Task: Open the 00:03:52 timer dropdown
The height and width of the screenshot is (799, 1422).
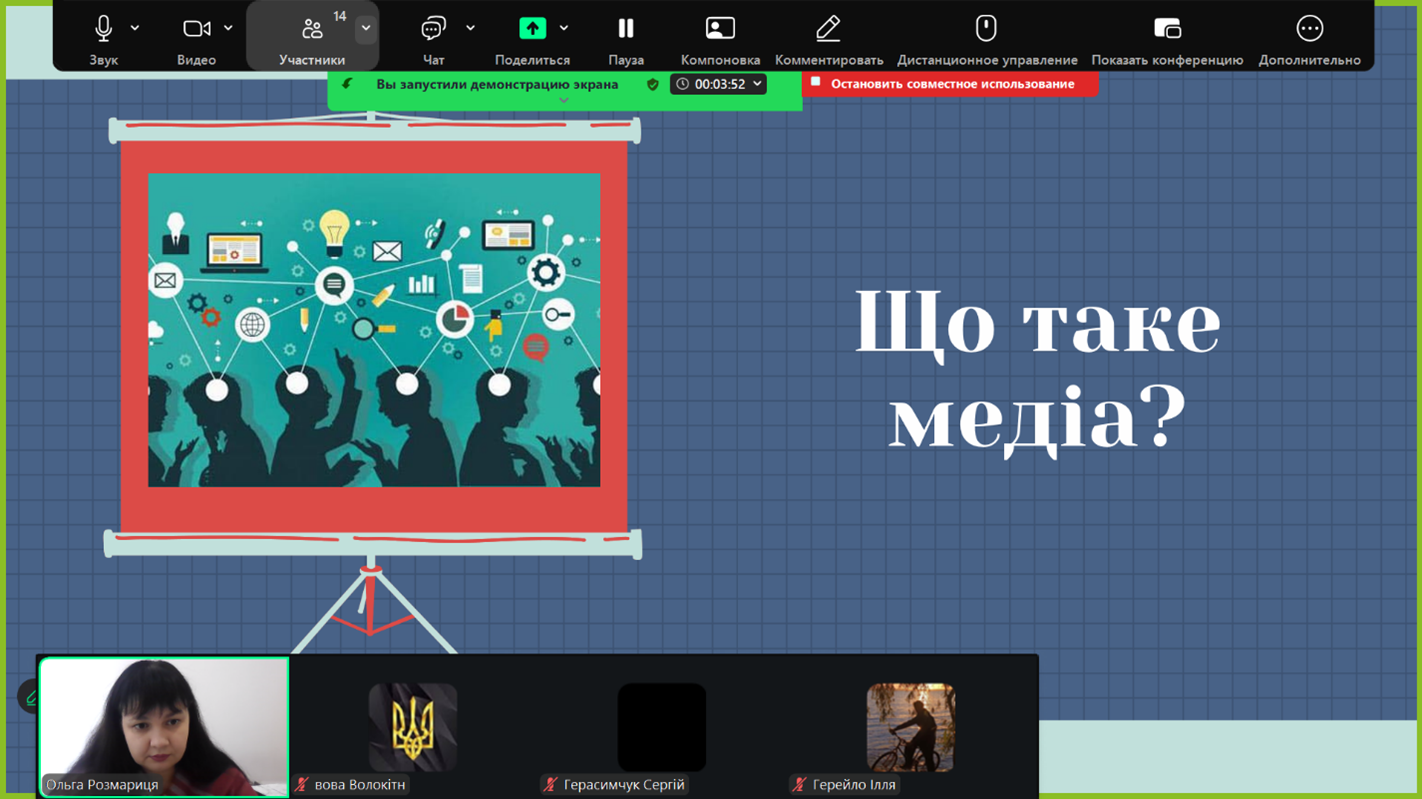Action: click(x=718, y=85)
